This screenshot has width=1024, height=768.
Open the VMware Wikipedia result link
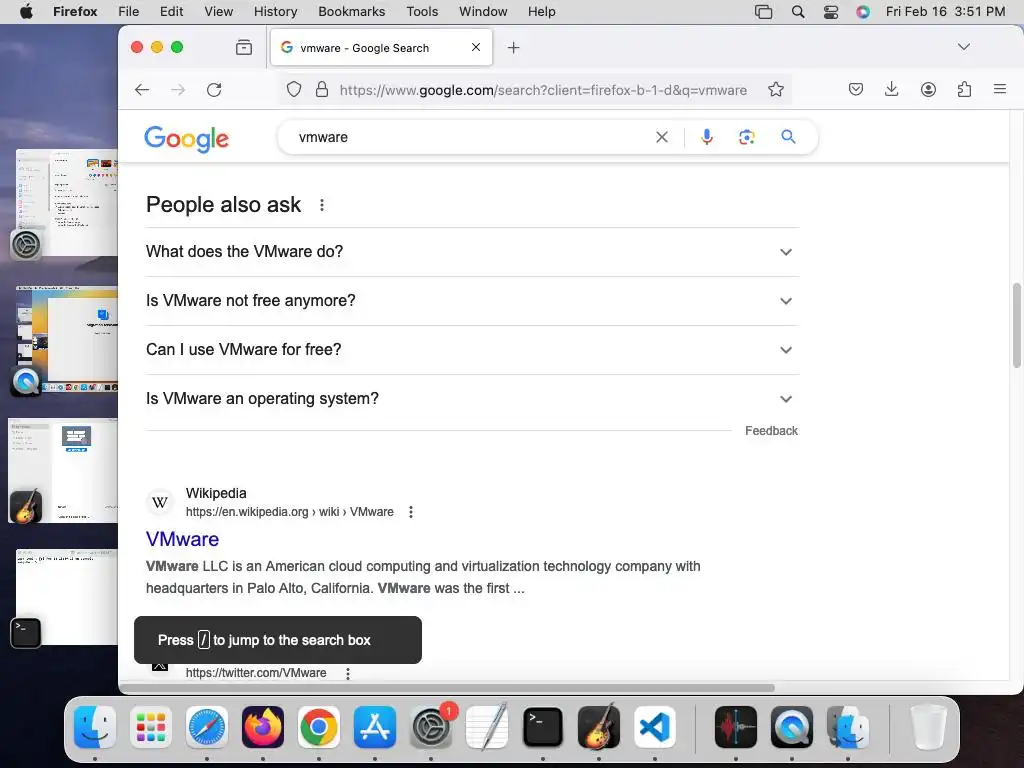[x=182, y=539]
